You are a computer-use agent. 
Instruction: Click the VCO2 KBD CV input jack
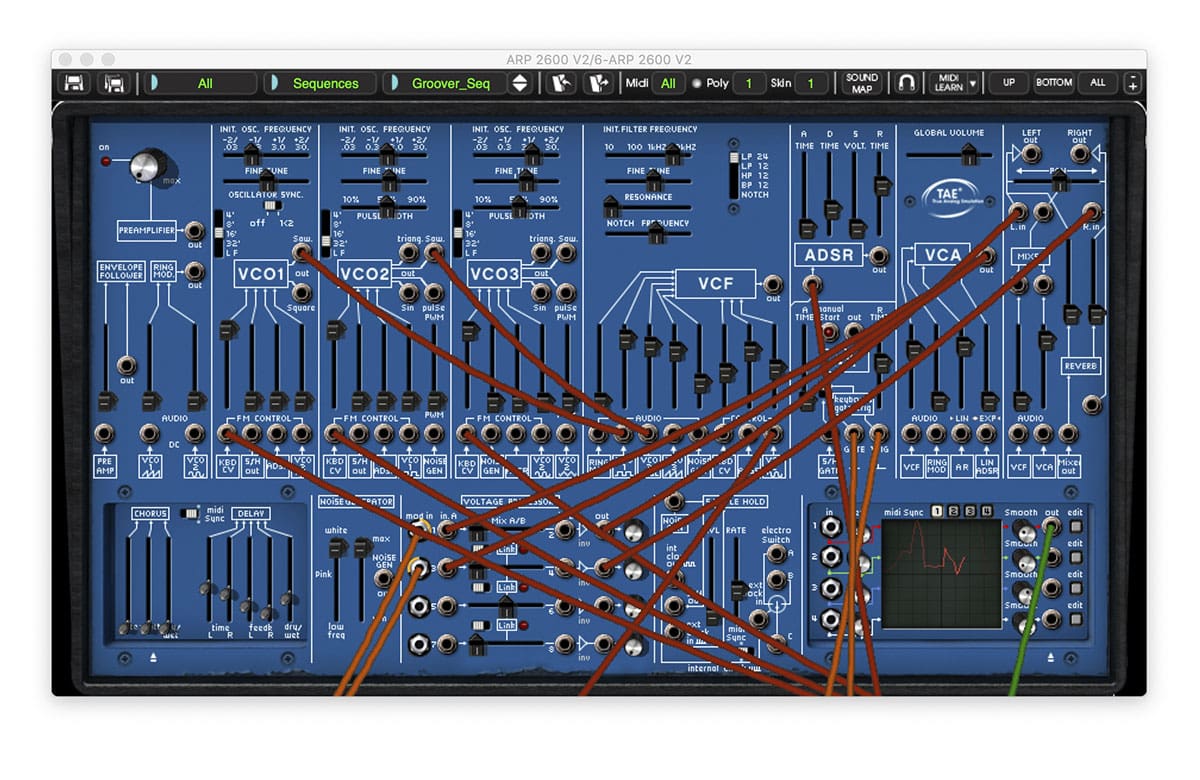click(333, 433)
